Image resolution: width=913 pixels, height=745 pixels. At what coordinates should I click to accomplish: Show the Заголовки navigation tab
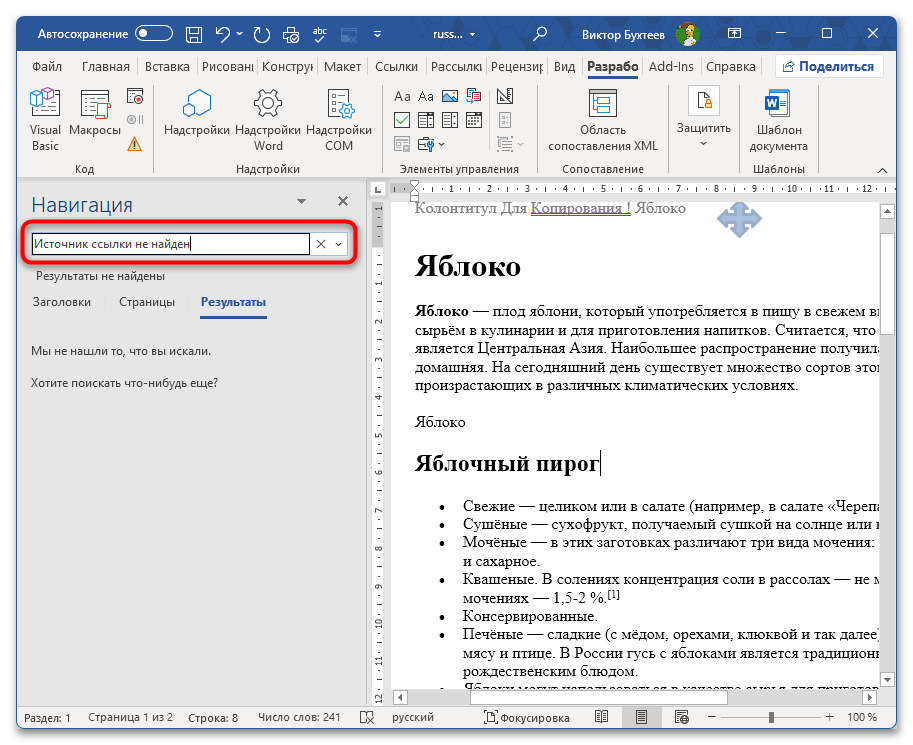click(62, 302)
